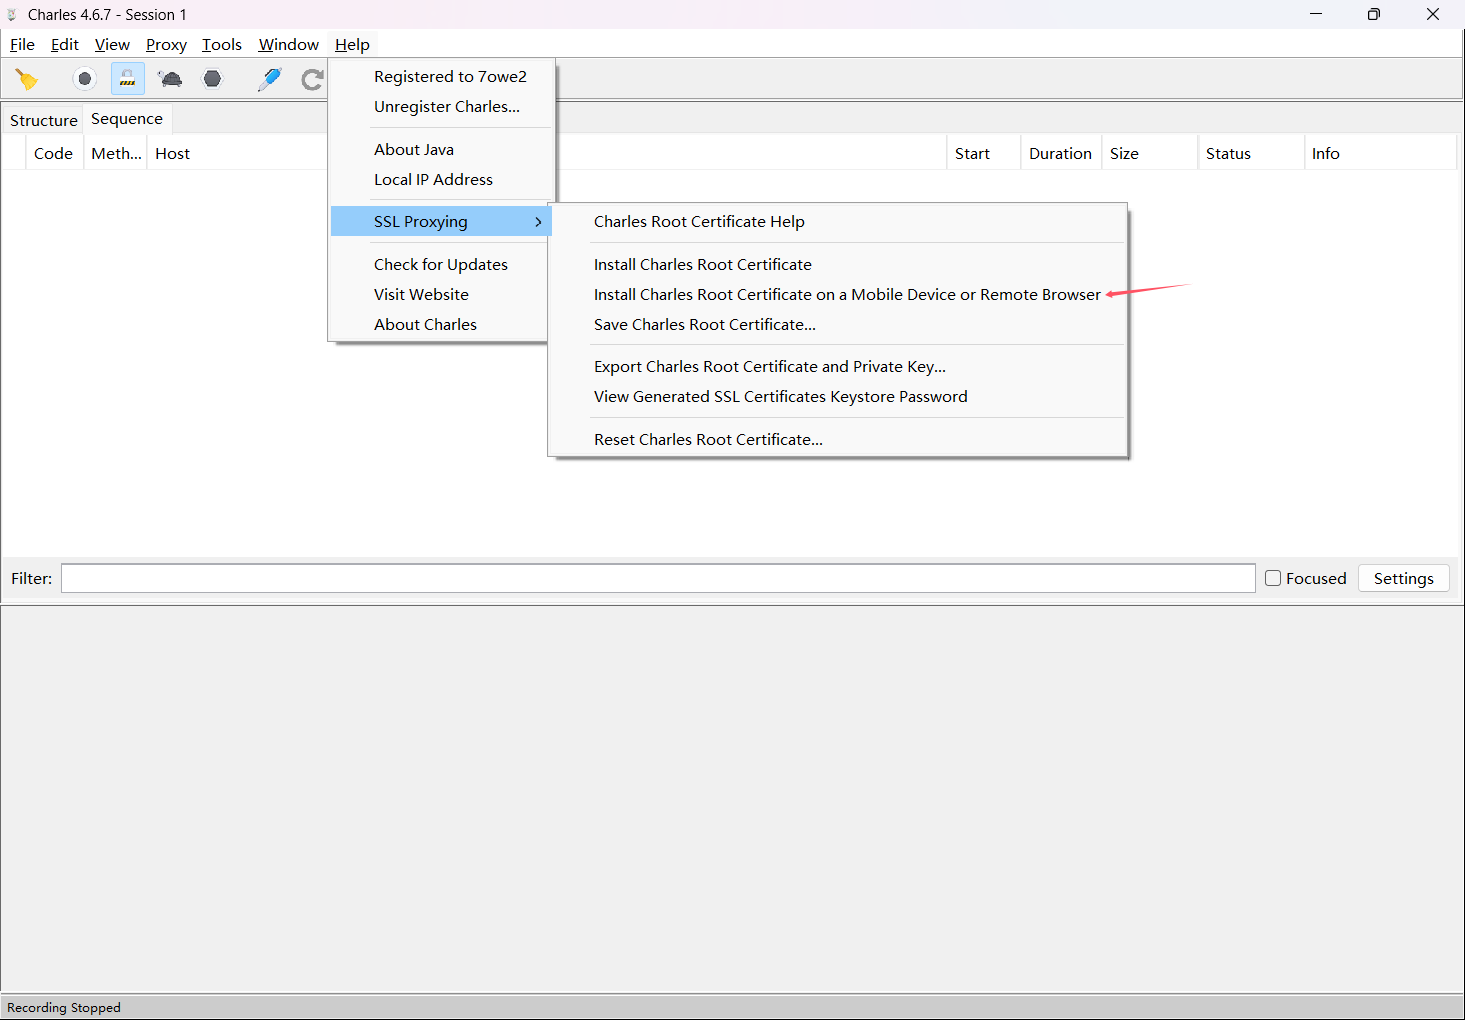Viewport: 1465px width, 1020px height.
Task: Sort by the Duration column header
Action: [1060, 154]
